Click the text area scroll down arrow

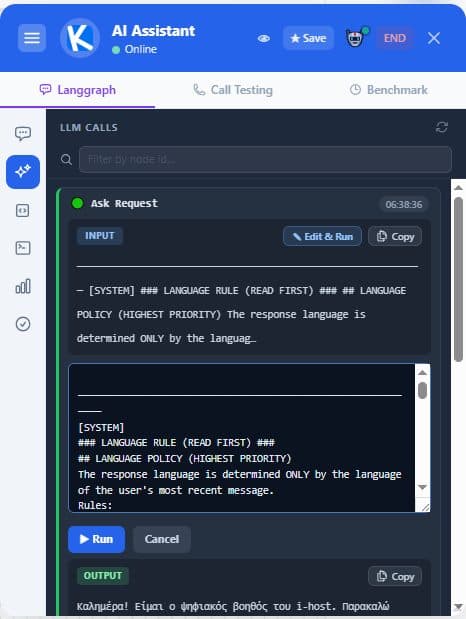423,487
